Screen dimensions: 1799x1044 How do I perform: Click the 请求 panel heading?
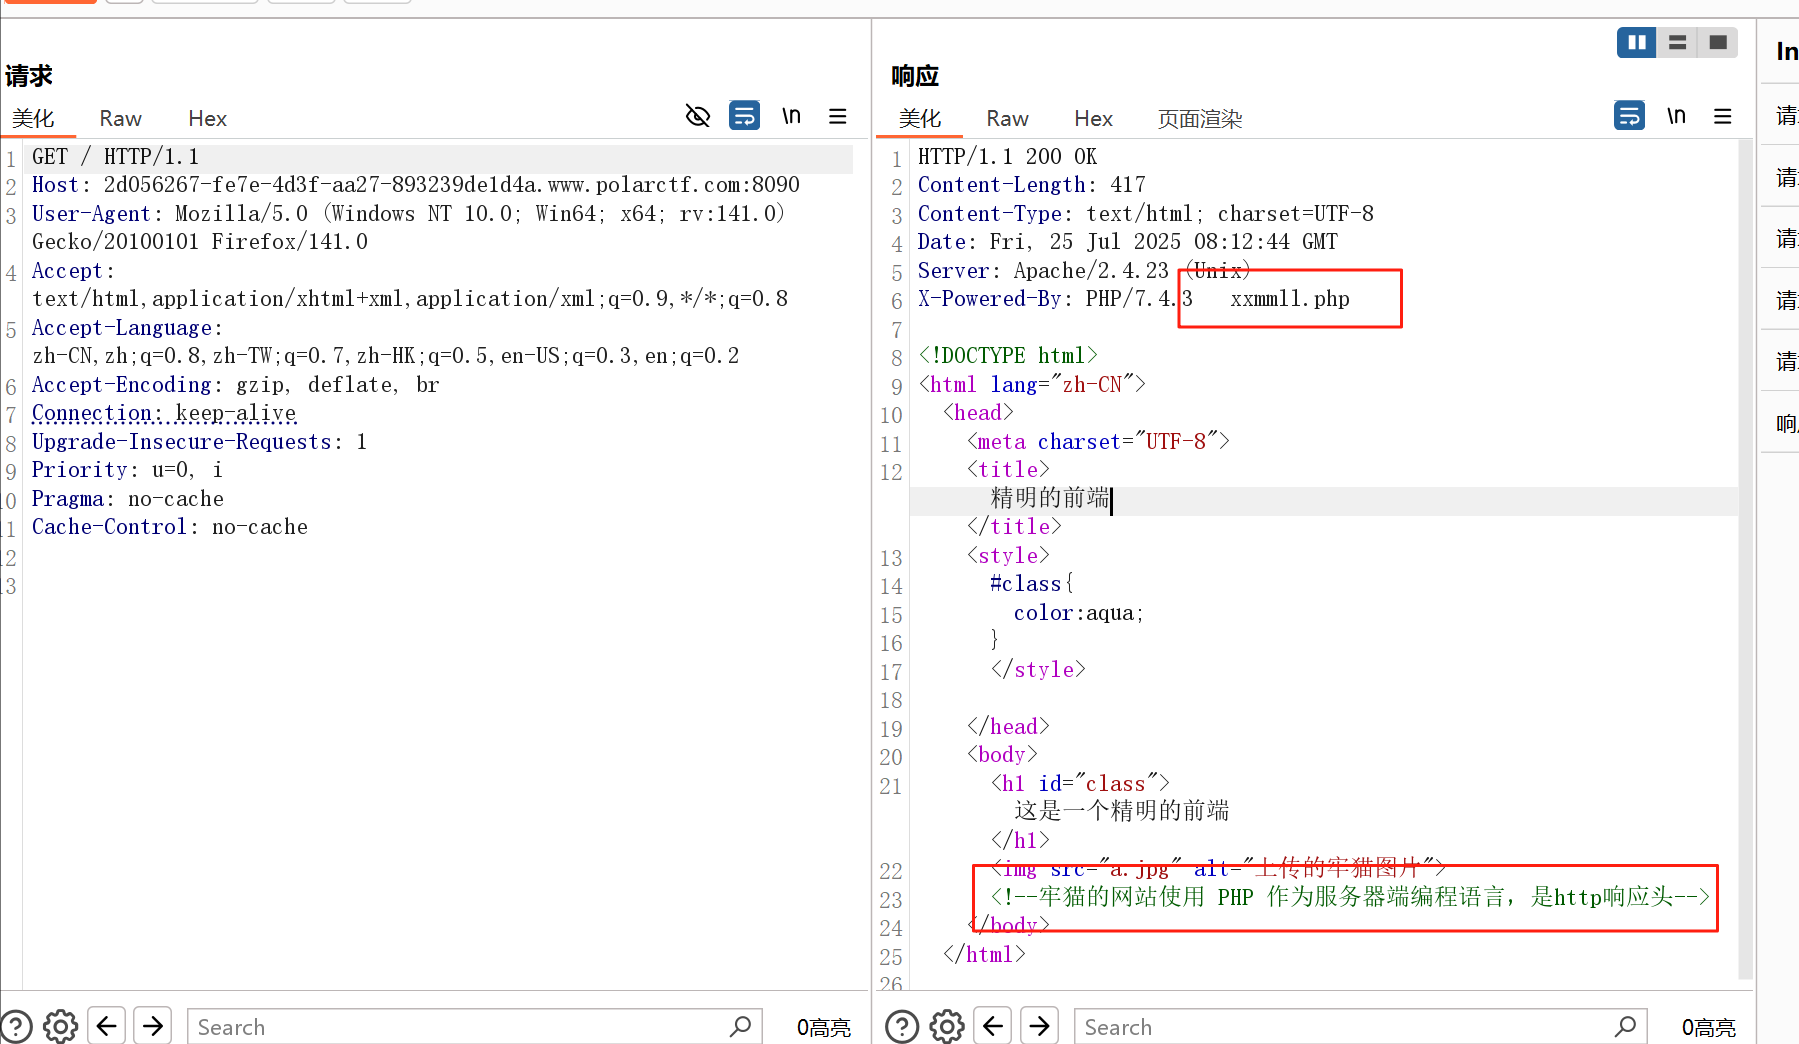[29, 76]
